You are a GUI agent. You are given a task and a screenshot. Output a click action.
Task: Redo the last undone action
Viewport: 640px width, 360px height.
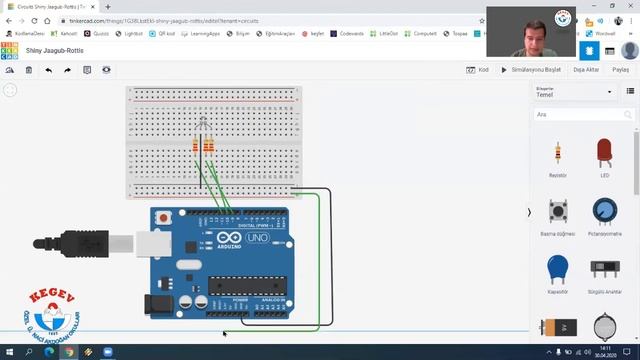67,70
